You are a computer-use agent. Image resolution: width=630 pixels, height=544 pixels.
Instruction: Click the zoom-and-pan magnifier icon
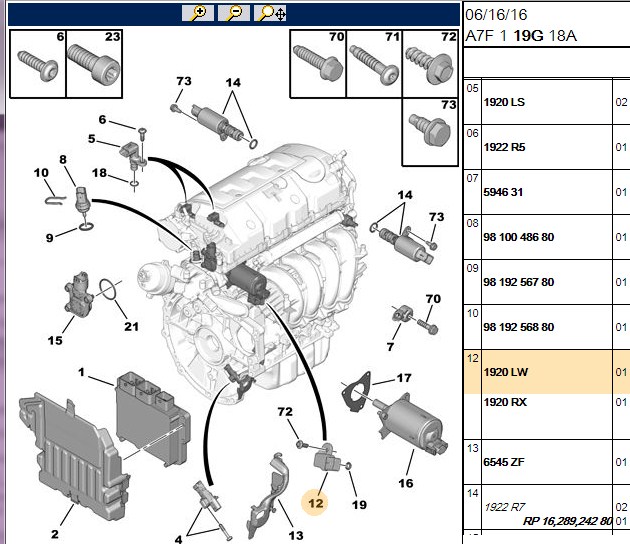click(x=270, y=13)
